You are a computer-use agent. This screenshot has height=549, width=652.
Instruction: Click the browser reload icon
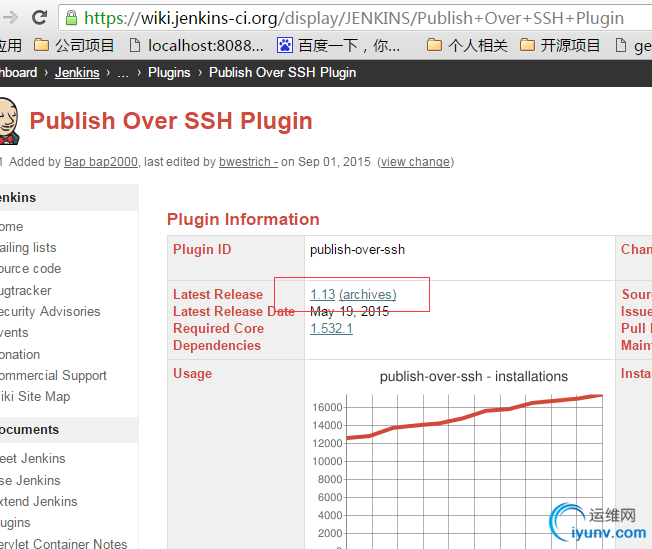(40, 17)
